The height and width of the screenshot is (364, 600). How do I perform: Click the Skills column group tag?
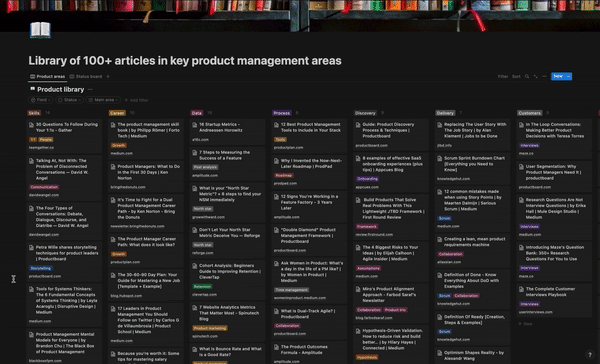(34, 113)
